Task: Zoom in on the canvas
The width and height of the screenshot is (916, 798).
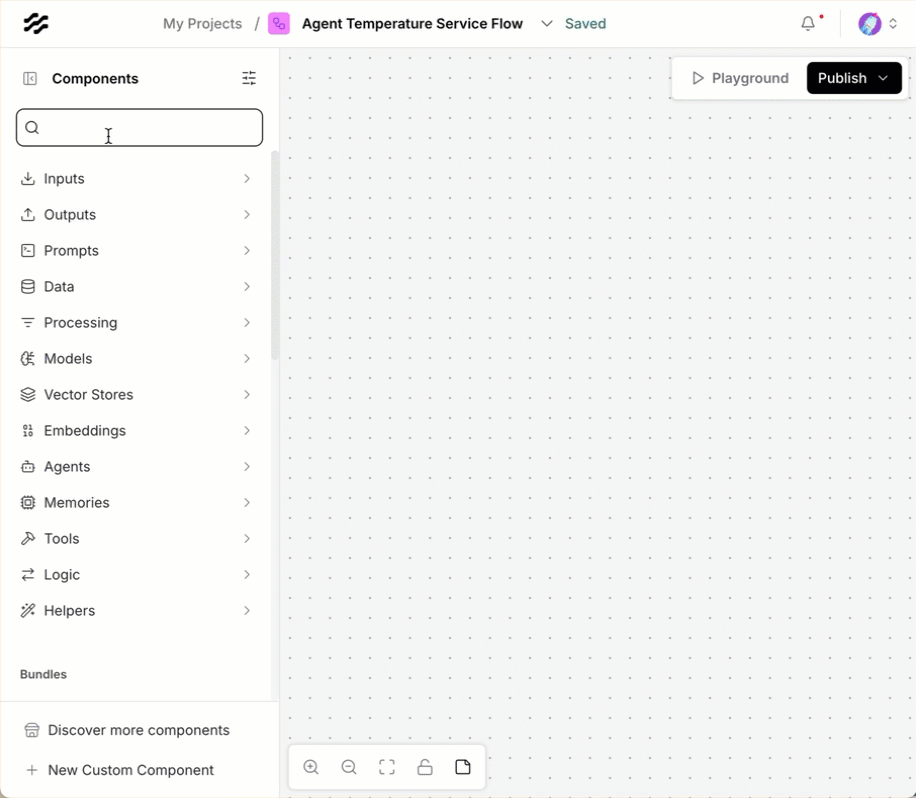Action: coord(310,766)
